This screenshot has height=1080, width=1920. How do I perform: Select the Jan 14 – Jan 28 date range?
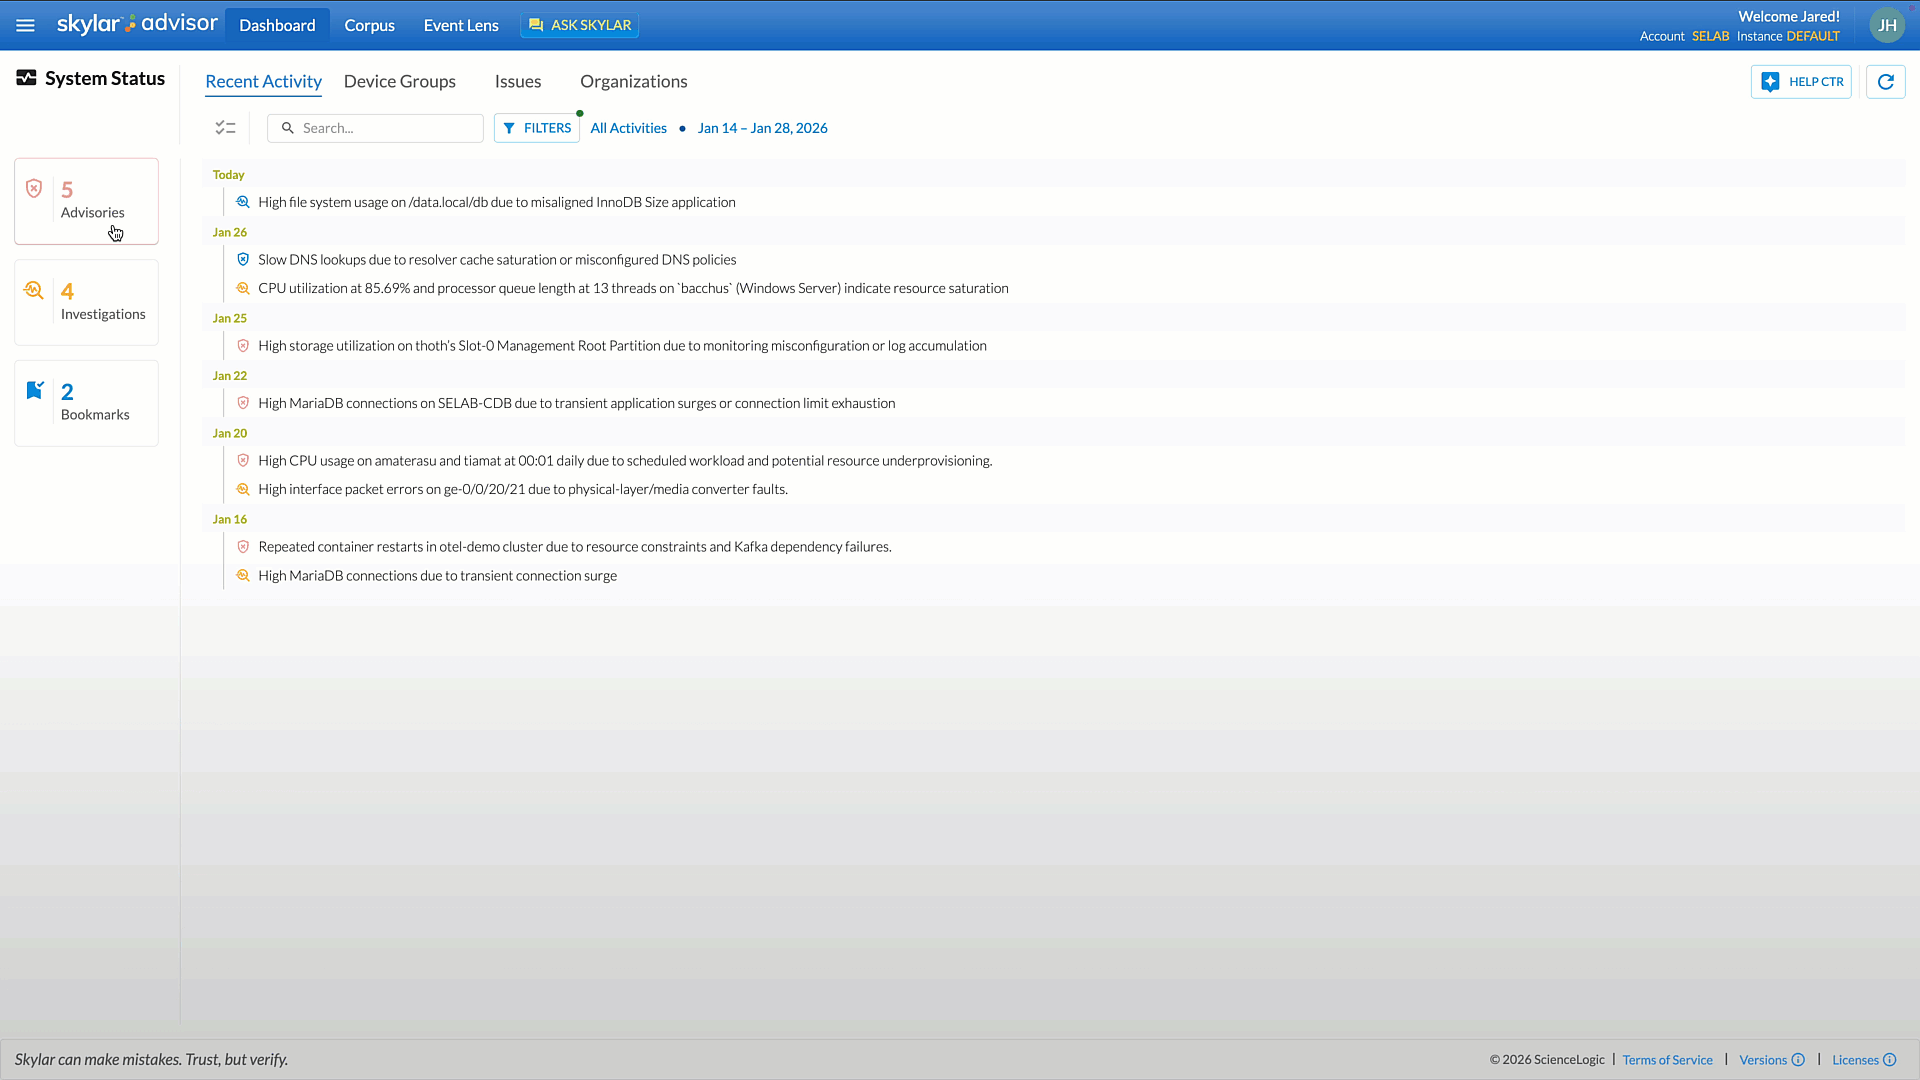pyautogui.click(x=762, y=128)
